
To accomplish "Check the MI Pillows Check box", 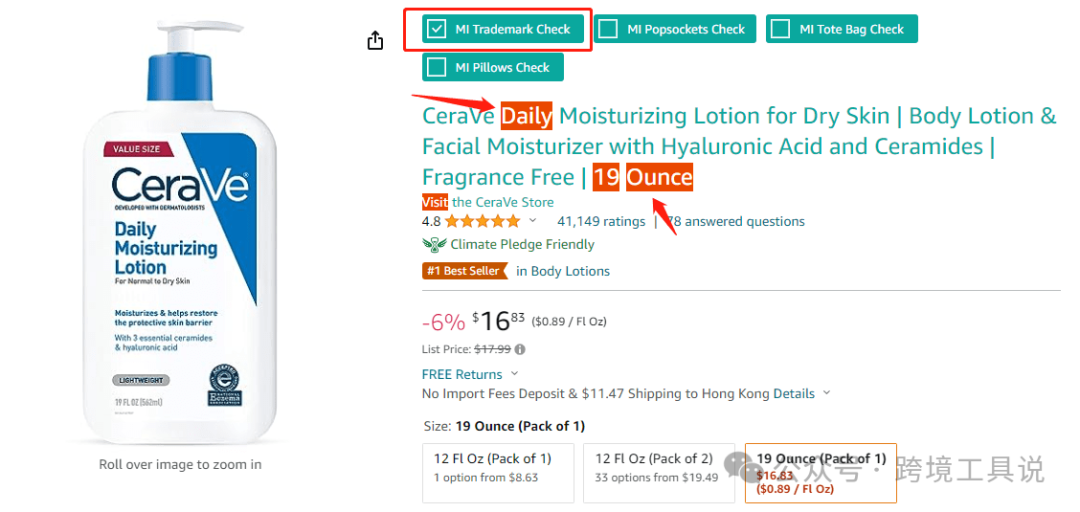I will [436, 67].
